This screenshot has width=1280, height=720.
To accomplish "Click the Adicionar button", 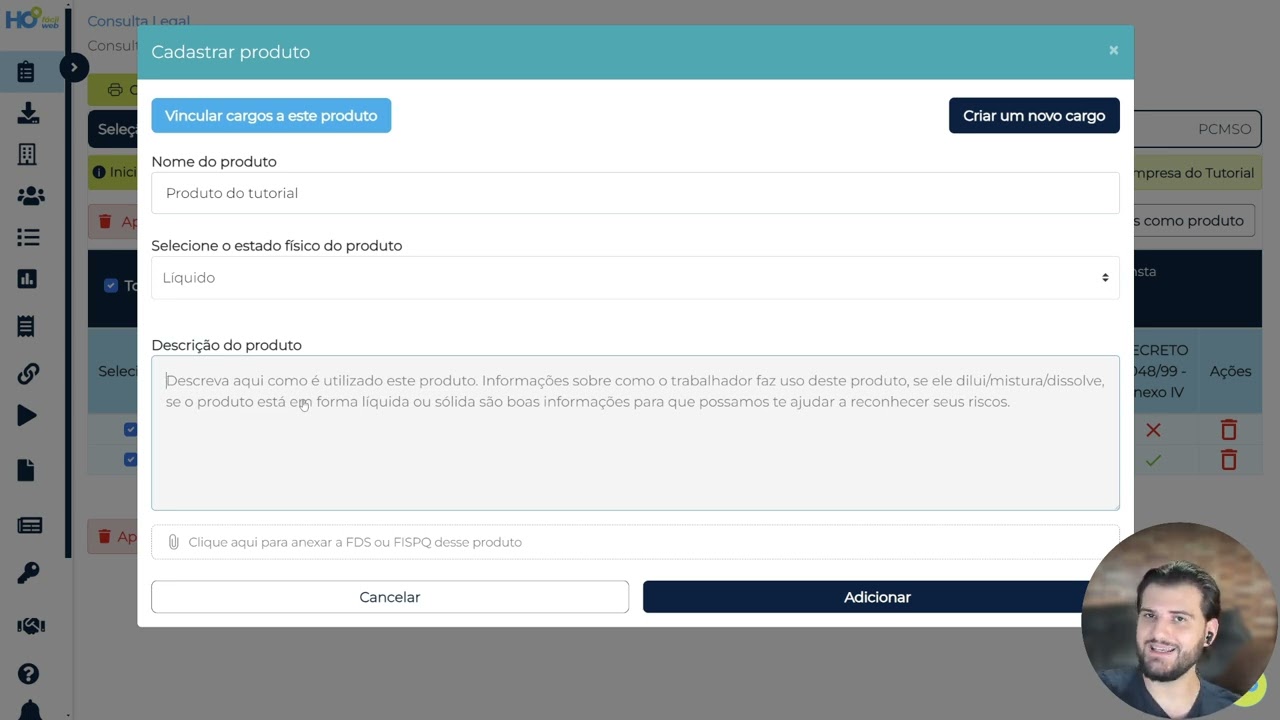I will click(x=877, y=597).
